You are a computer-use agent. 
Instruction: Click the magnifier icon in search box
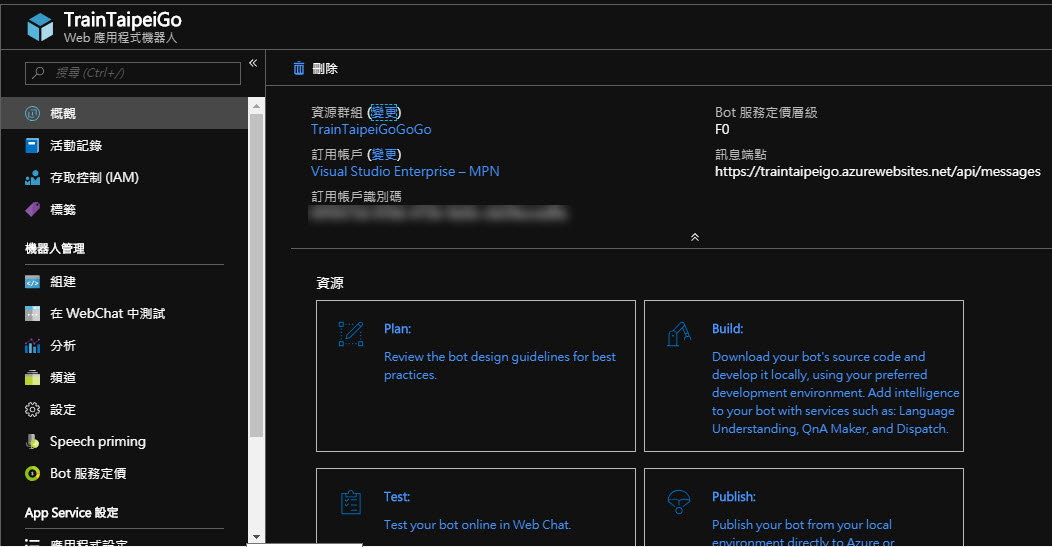pos(38,72)
